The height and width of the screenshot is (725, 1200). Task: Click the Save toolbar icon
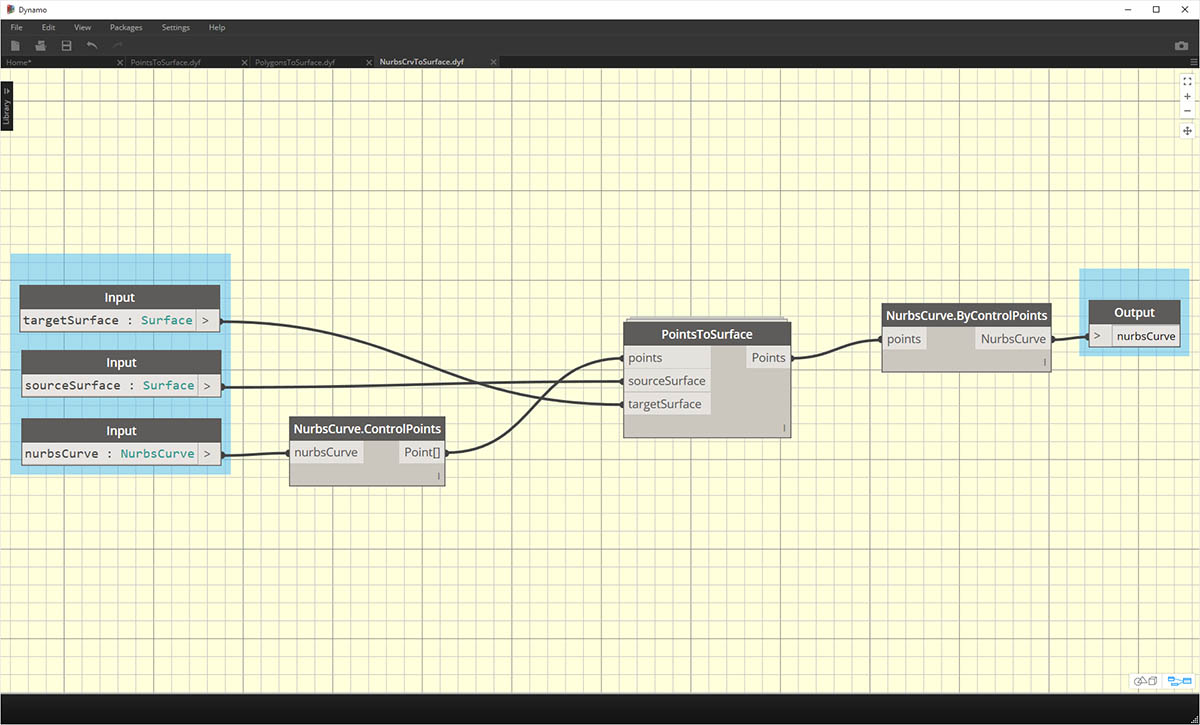(x=66, y=46)
